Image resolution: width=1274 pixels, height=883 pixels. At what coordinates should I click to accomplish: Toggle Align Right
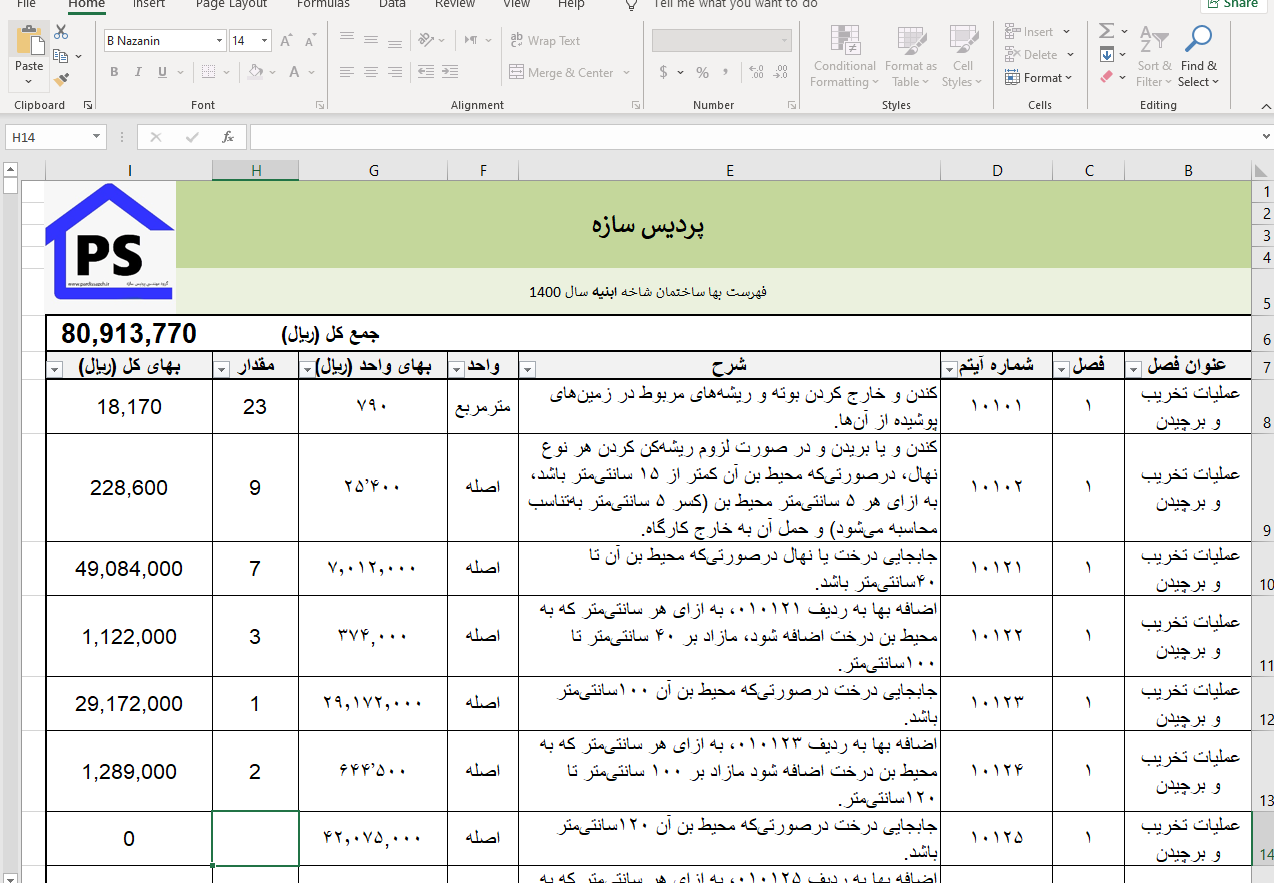coord(395,72)
